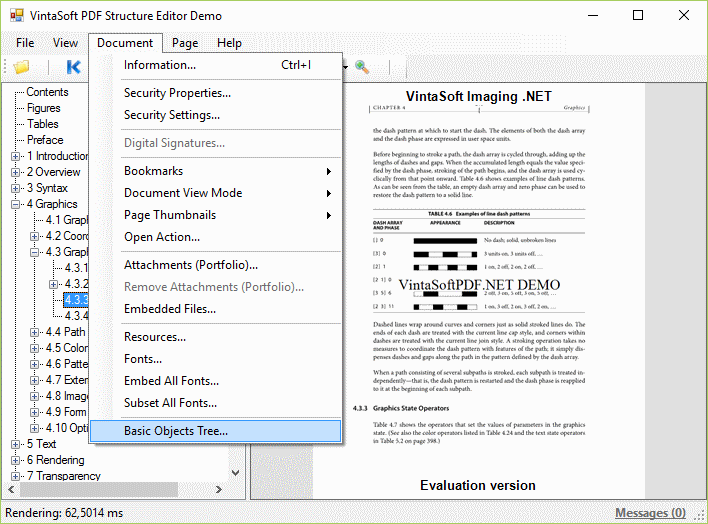
Task: Open Security Settings from the Document menu
Action: tap(172, 115)
